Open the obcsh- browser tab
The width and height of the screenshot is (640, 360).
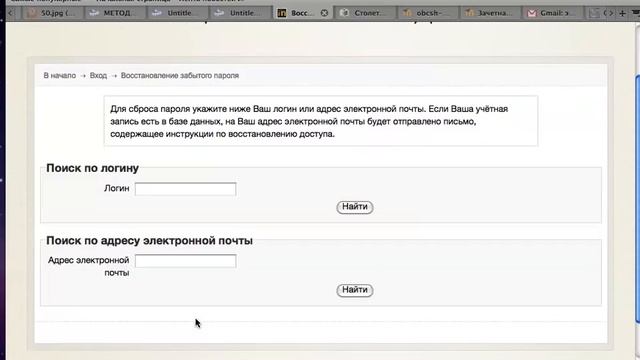point(427,13)
